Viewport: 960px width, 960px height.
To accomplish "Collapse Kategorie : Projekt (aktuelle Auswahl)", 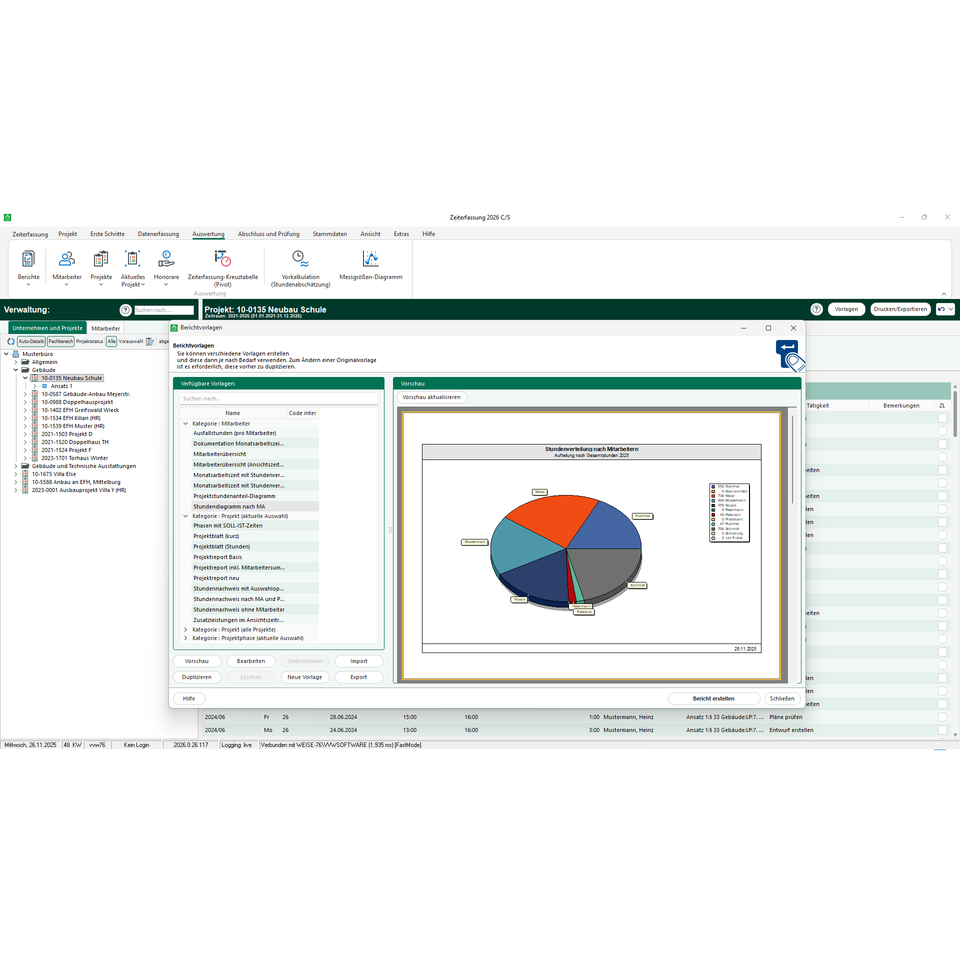I will coord(186,516).
